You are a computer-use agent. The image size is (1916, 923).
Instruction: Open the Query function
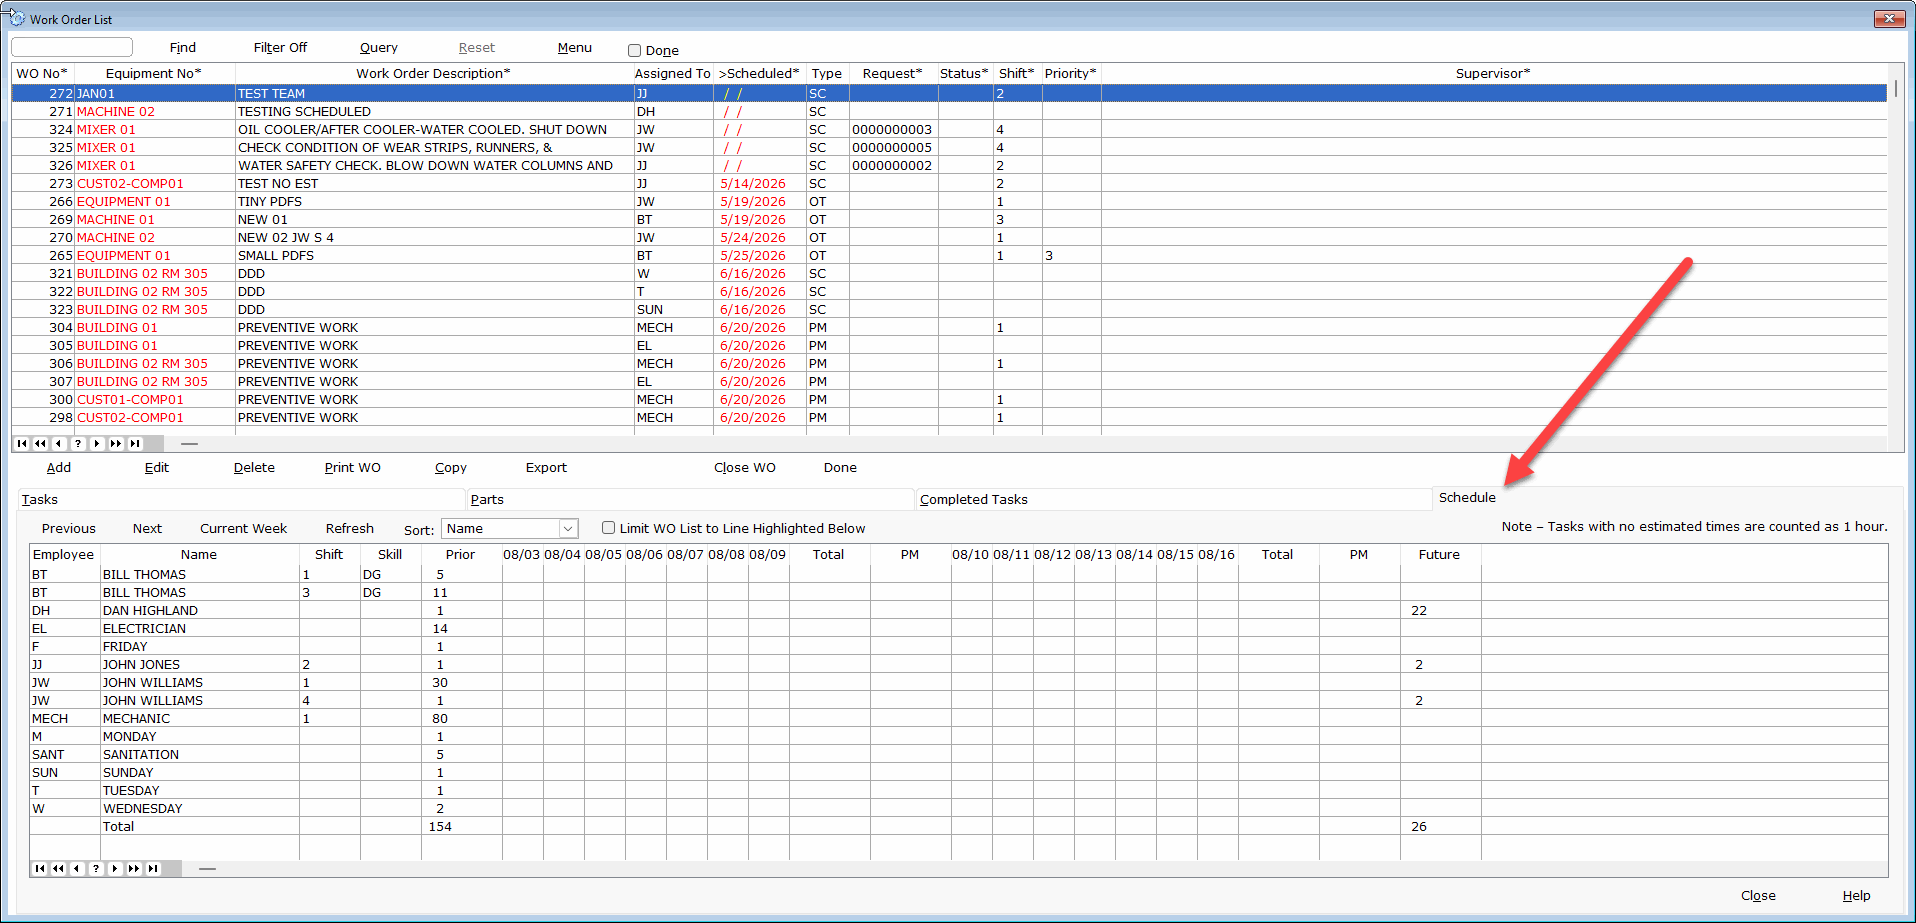pyautogui.click(x=379, y=48)
